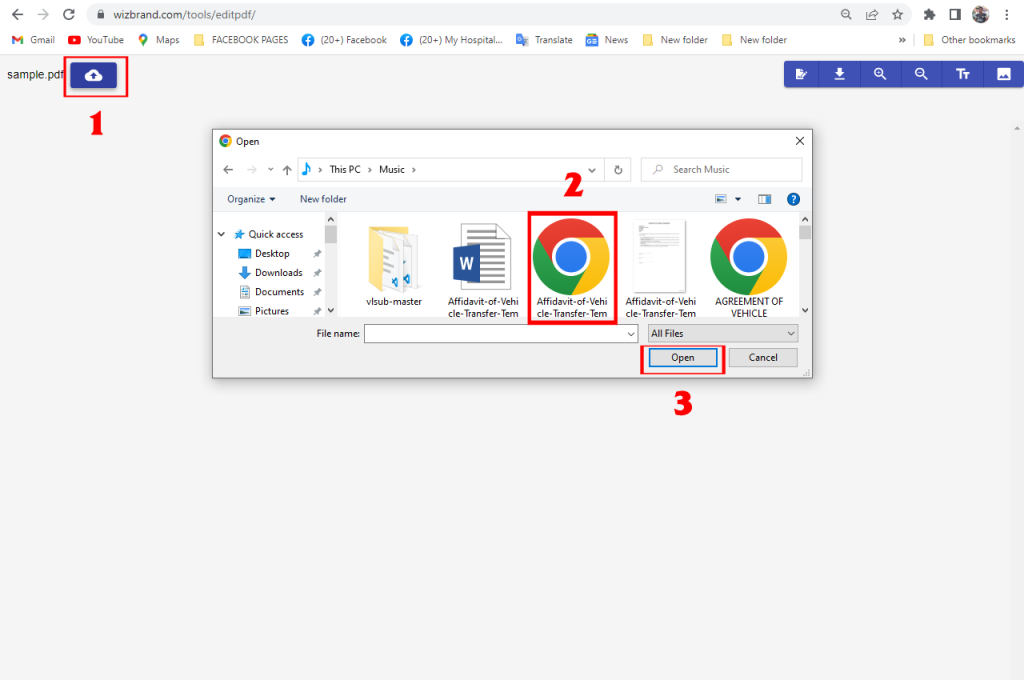Viewport: 1024px width, 680px height.
Task: Open the All Files type dropdown
Action: (722, 333)
